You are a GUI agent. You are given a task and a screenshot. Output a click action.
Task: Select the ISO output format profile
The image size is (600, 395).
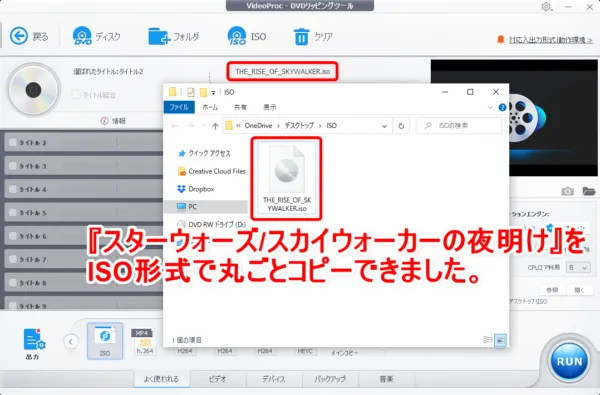(105, 341)
